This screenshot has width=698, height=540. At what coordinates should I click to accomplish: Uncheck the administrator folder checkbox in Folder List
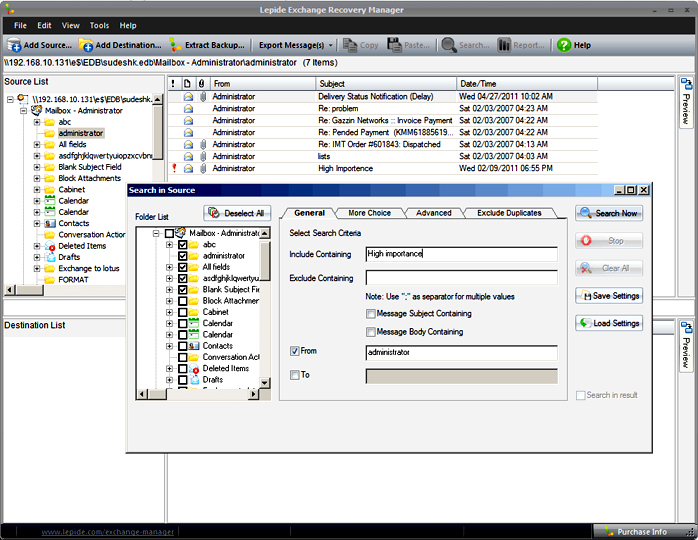(183, 256)
